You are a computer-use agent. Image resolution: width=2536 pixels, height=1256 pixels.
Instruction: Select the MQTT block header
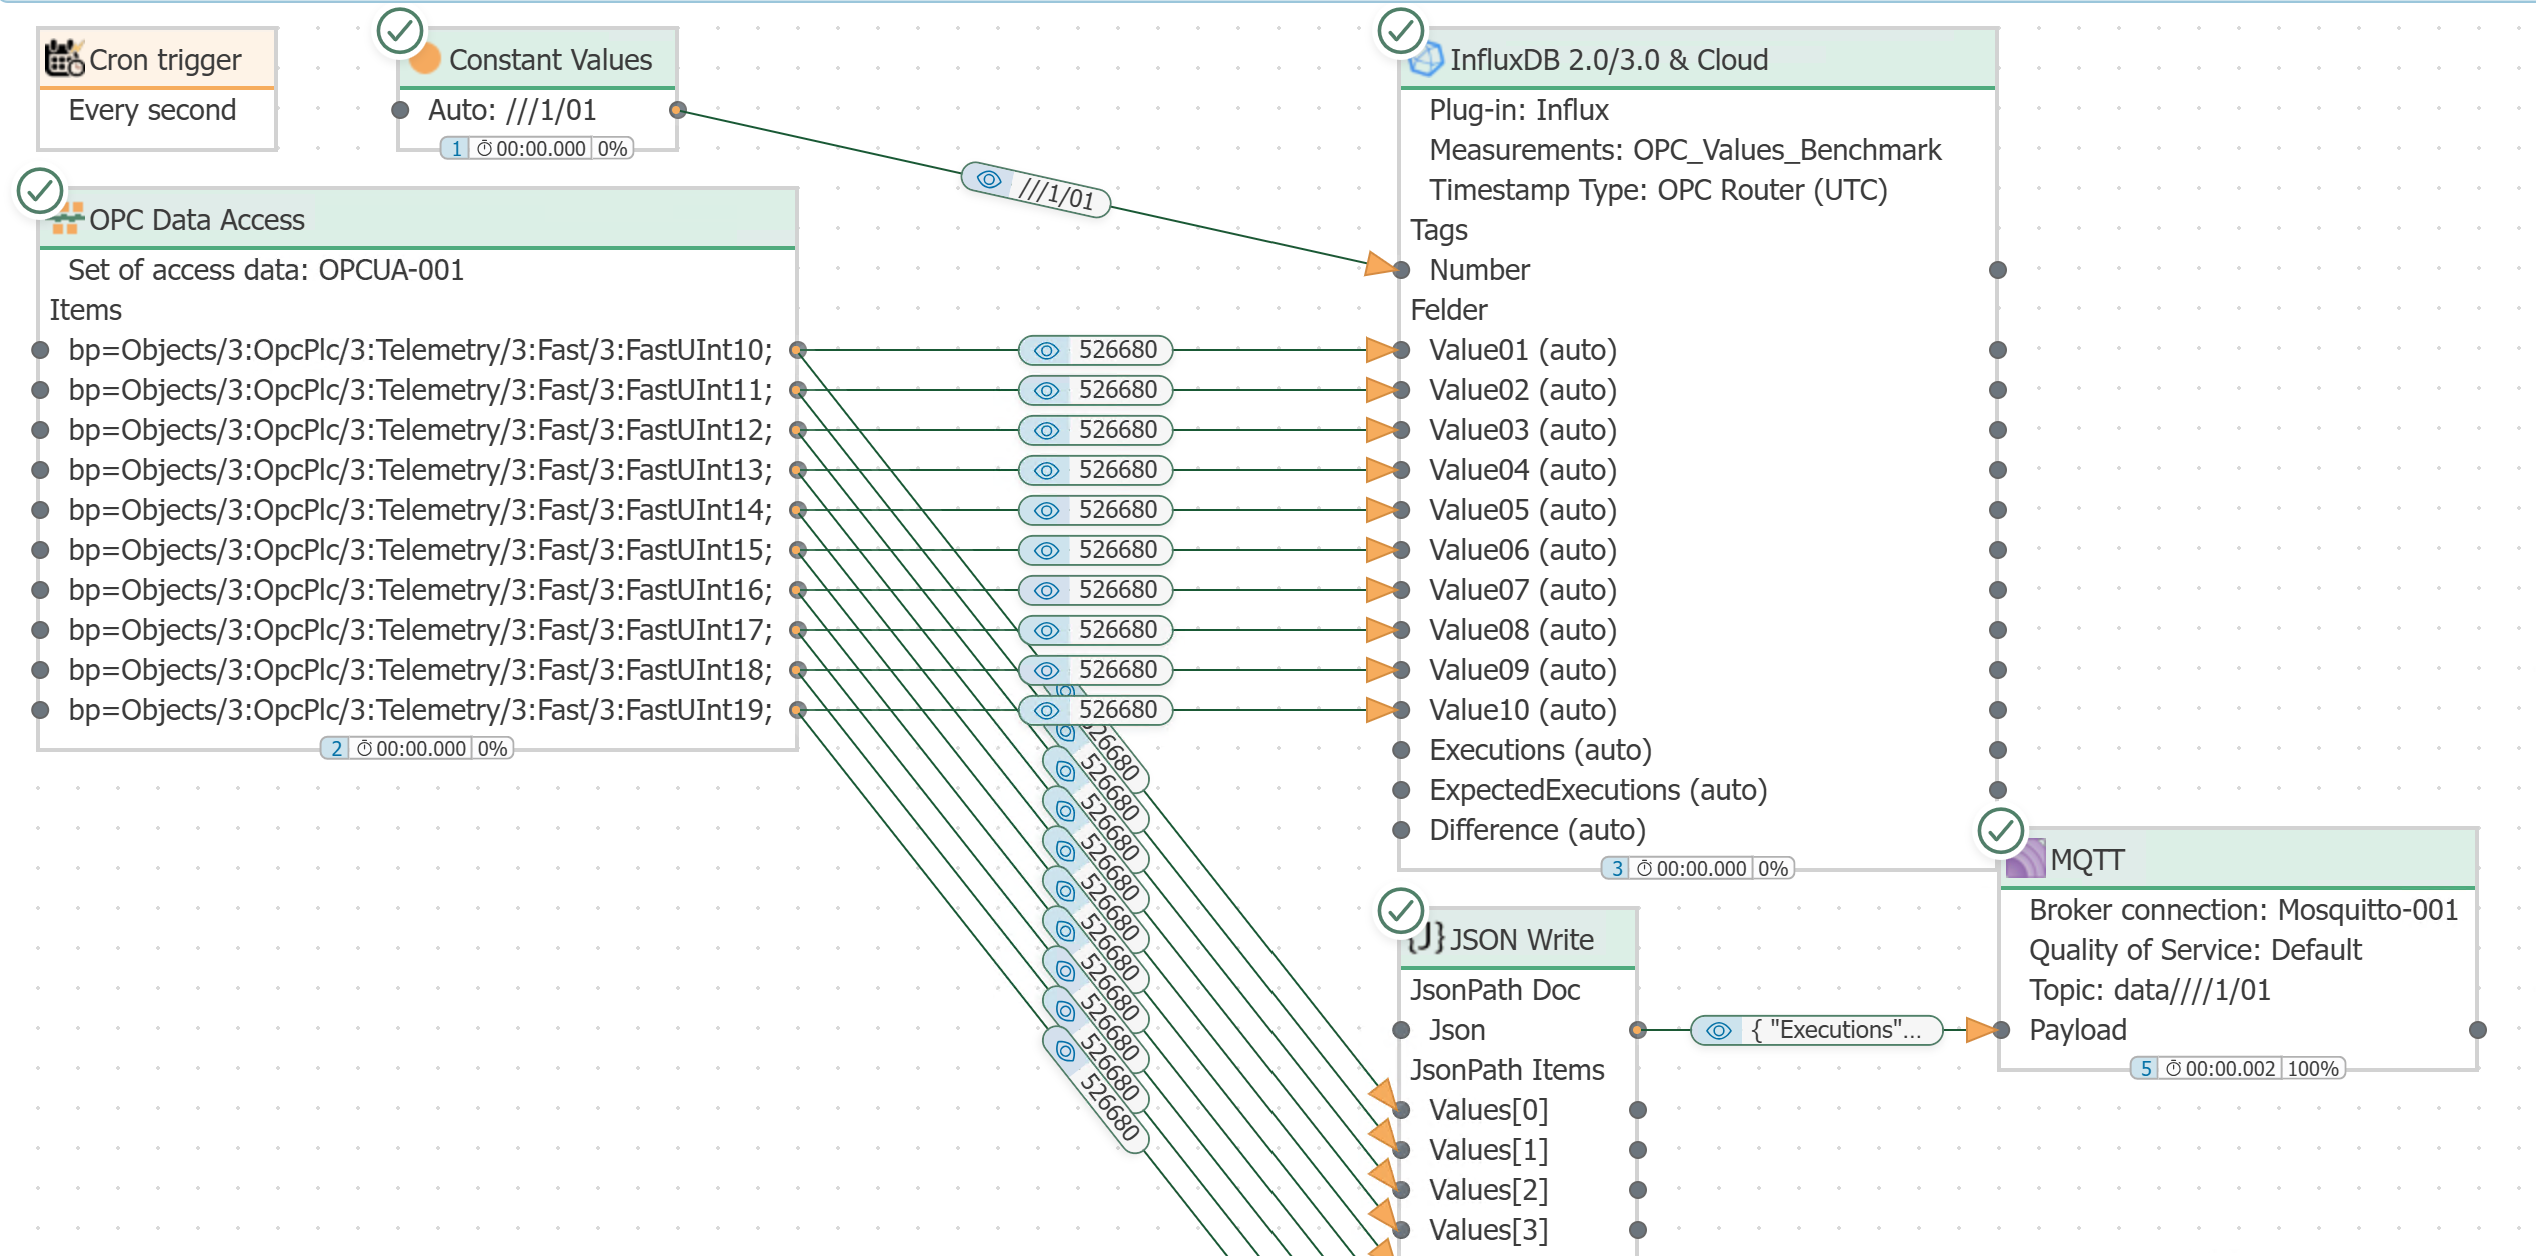(x=2238, y=859)
